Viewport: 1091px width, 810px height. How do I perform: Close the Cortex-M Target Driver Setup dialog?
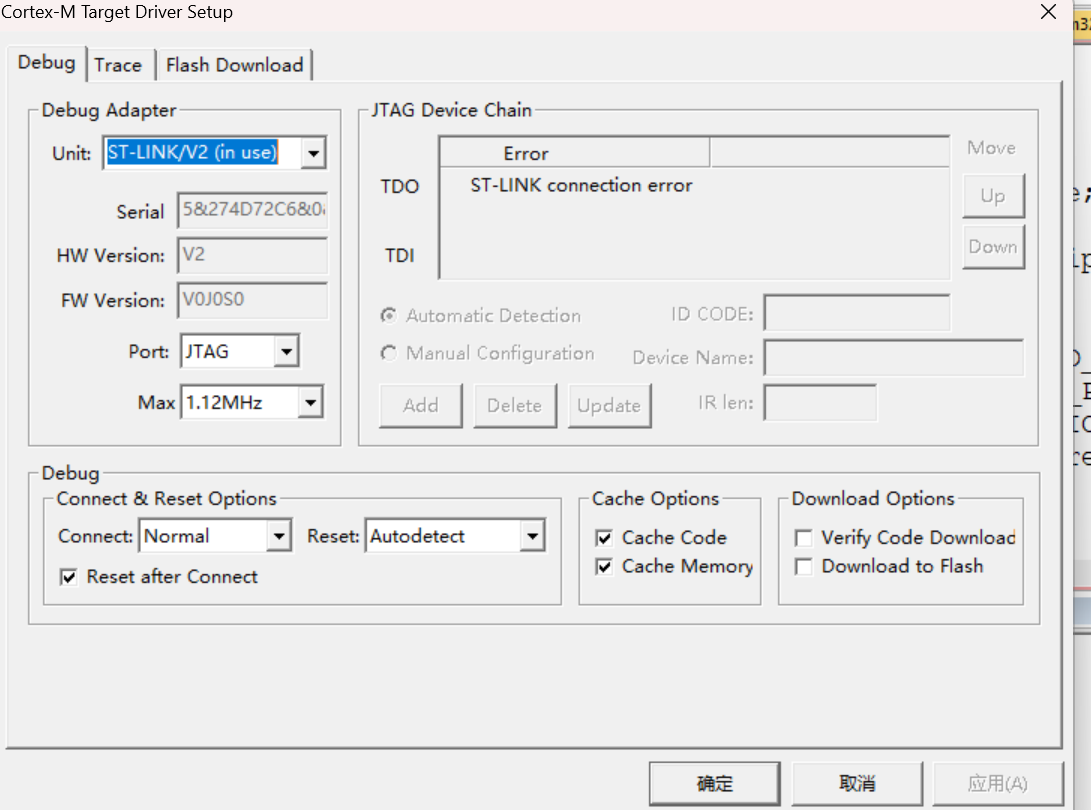[1049, 12]
